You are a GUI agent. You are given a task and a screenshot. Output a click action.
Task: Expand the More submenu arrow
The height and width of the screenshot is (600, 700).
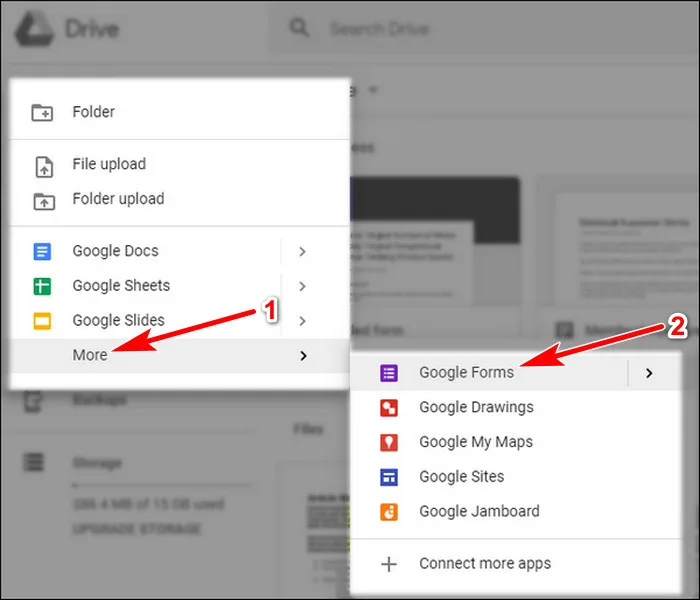(x=304, y=356)
